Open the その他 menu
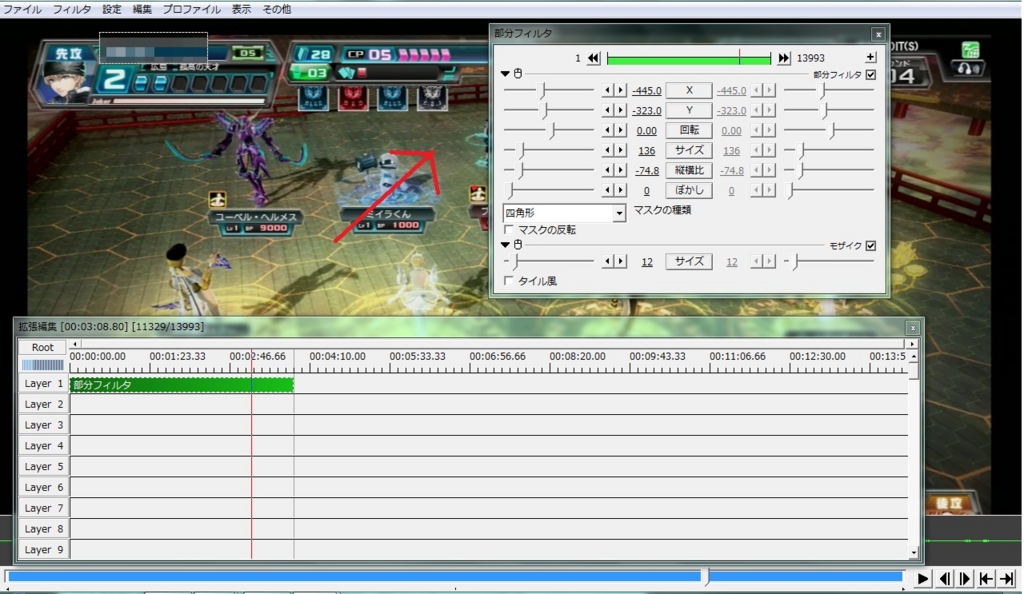1024x594 pixels. point(276,9)
